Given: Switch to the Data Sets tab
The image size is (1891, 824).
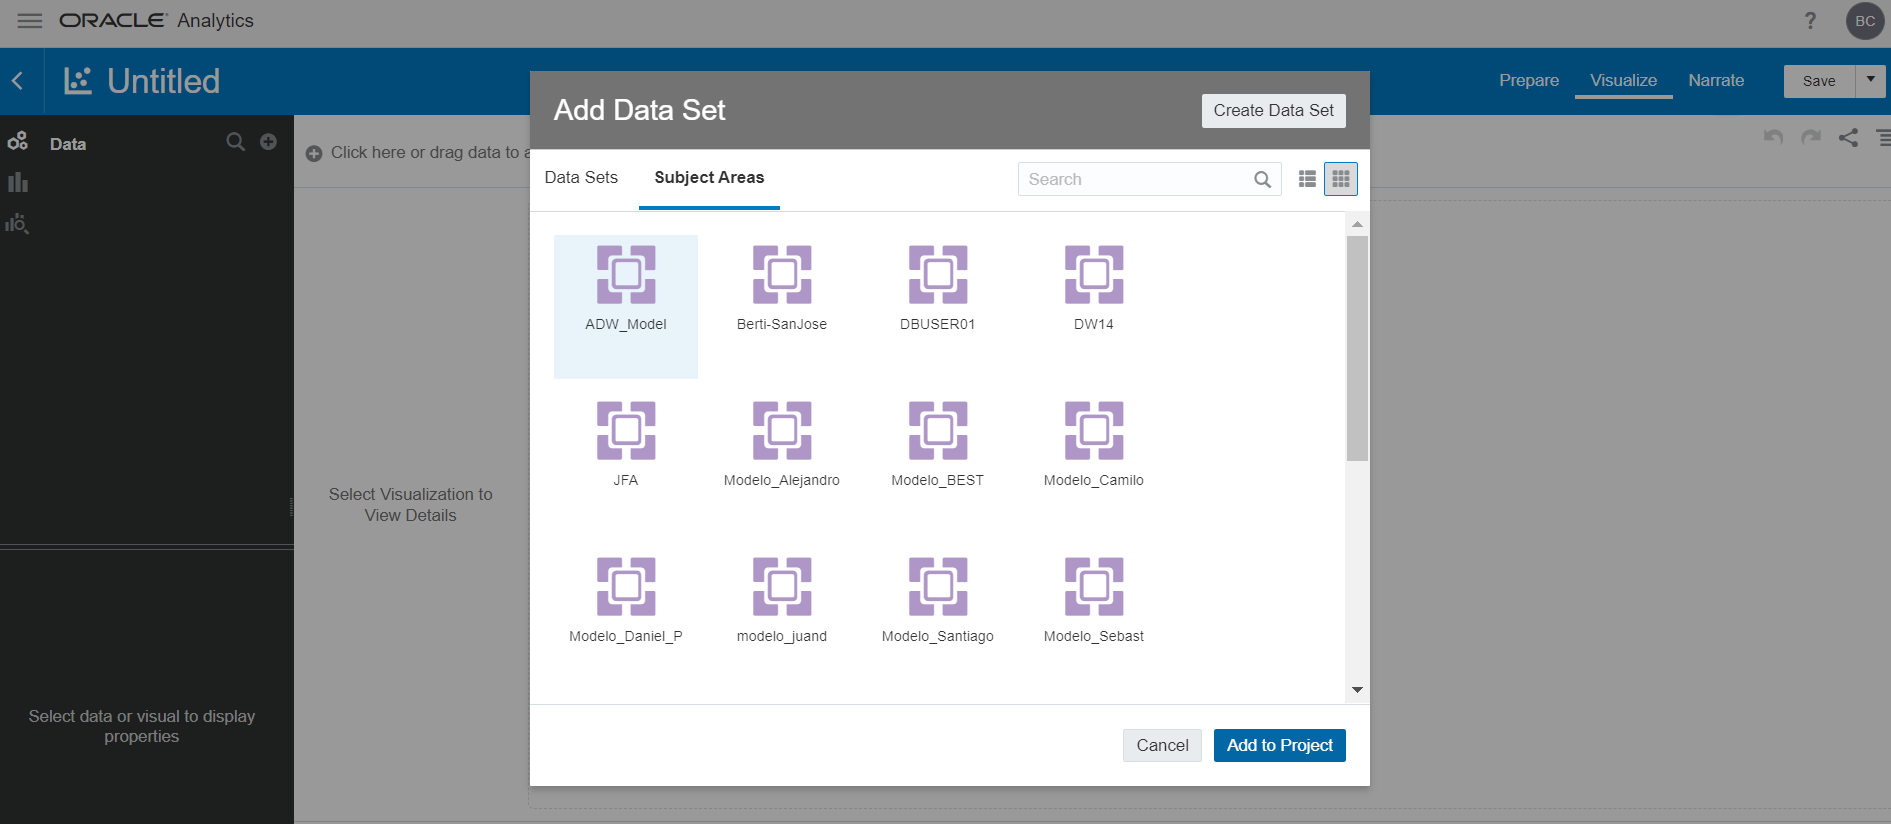Looking at the screenshot, I should tap(581, 178).
